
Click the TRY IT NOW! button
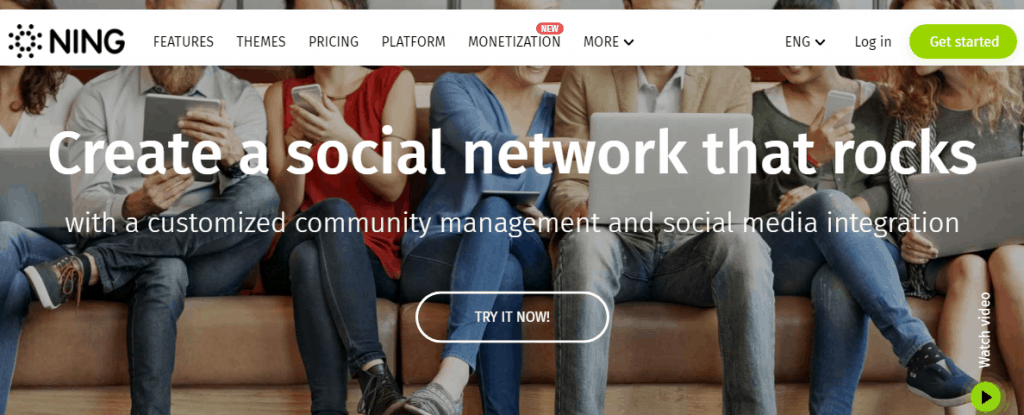tap(512, 317)
